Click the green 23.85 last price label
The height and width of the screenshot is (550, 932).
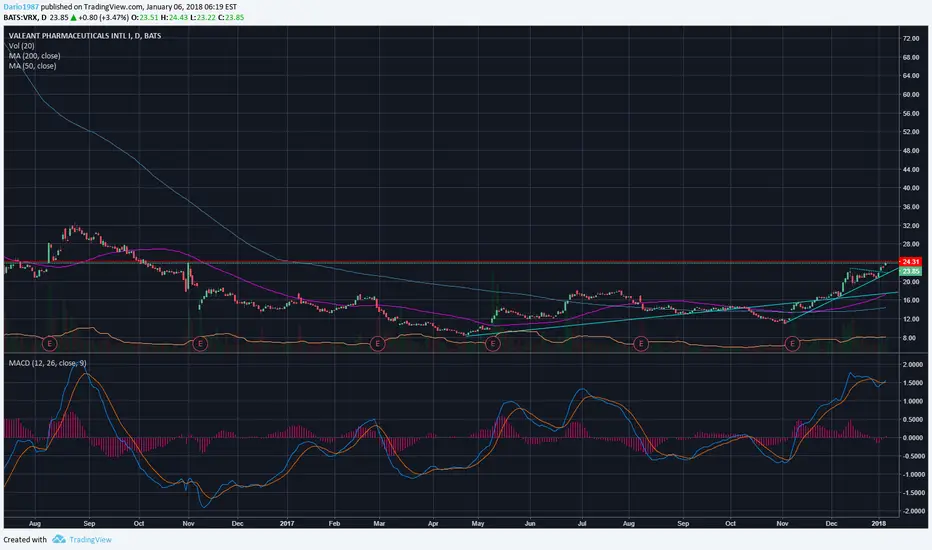click(x=910, y=271)
